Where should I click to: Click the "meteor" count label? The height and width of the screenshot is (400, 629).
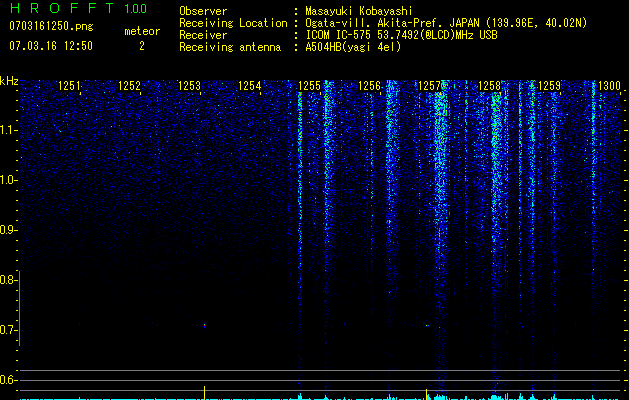tap(142, 31)
